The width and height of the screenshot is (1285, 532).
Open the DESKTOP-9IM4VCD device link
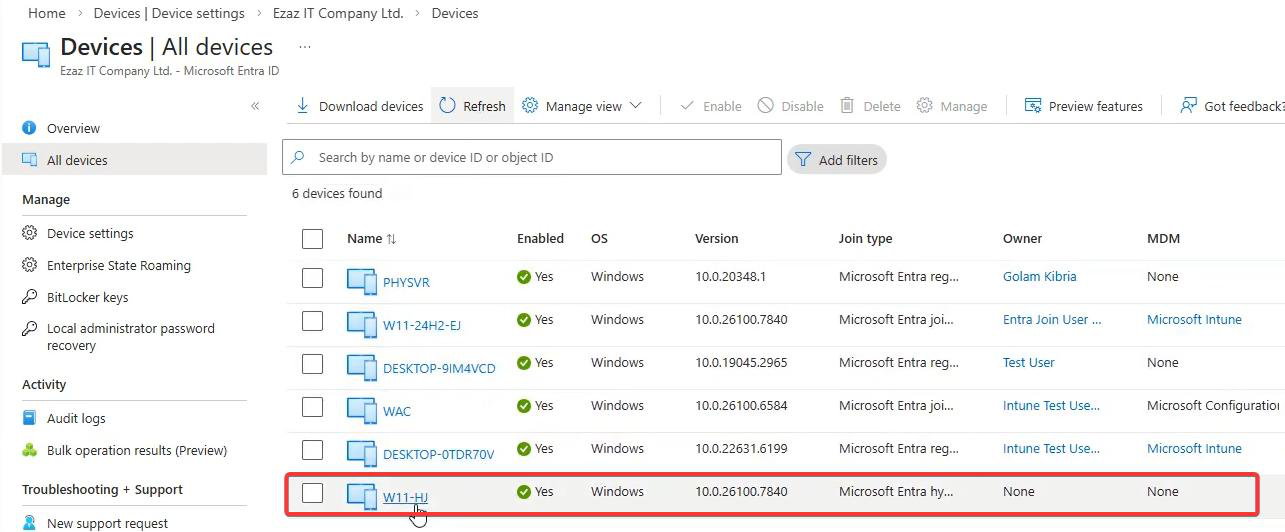439,368
